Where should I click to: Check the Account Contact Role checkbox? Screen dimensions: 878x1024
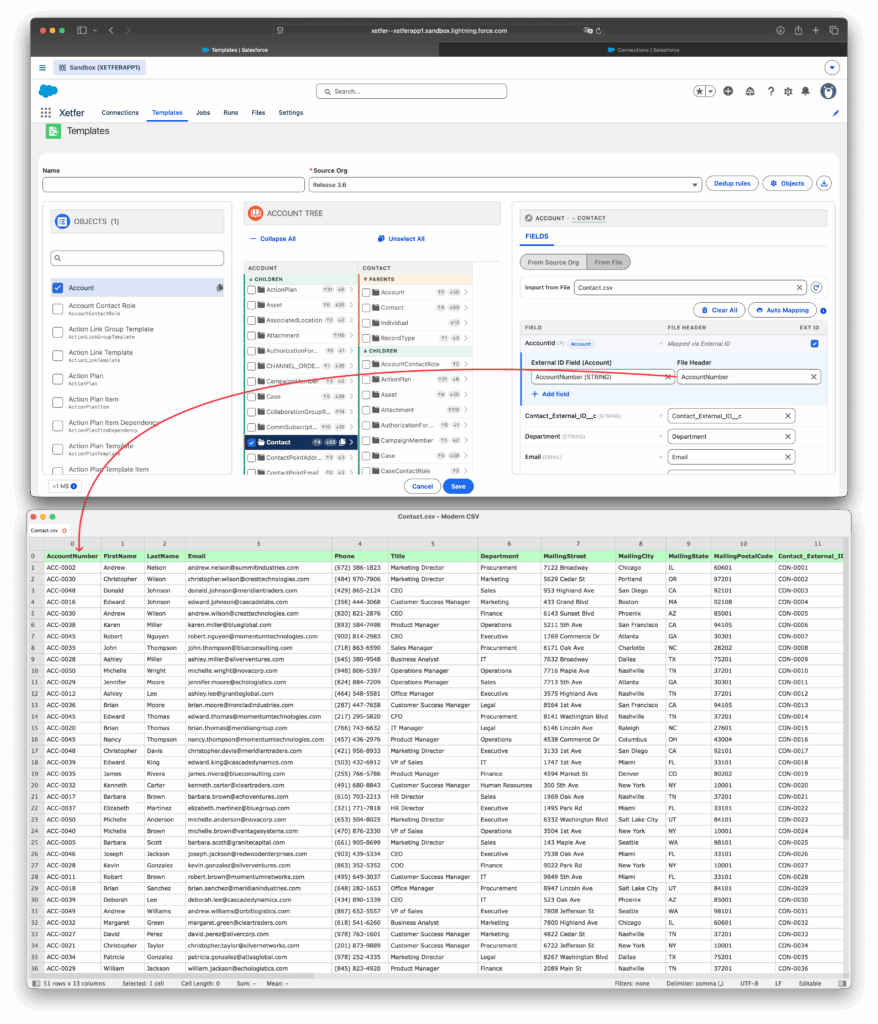coord(57,309)
